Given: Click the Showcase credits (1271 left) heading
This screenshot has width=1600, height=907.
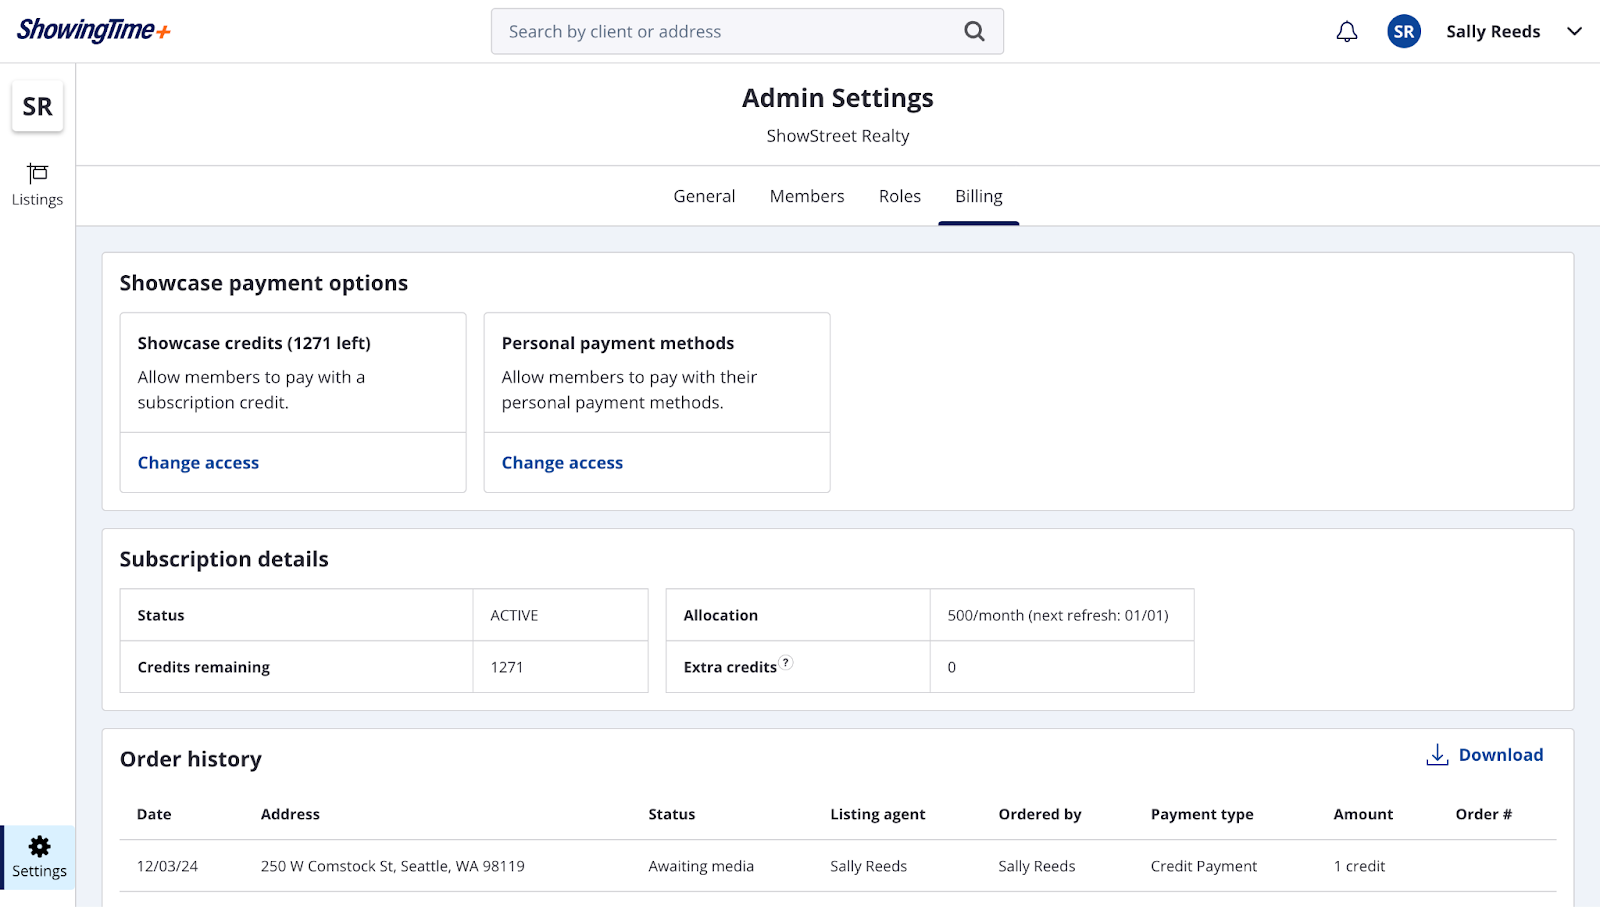Looking at the screenshot, I should [254, 343].
